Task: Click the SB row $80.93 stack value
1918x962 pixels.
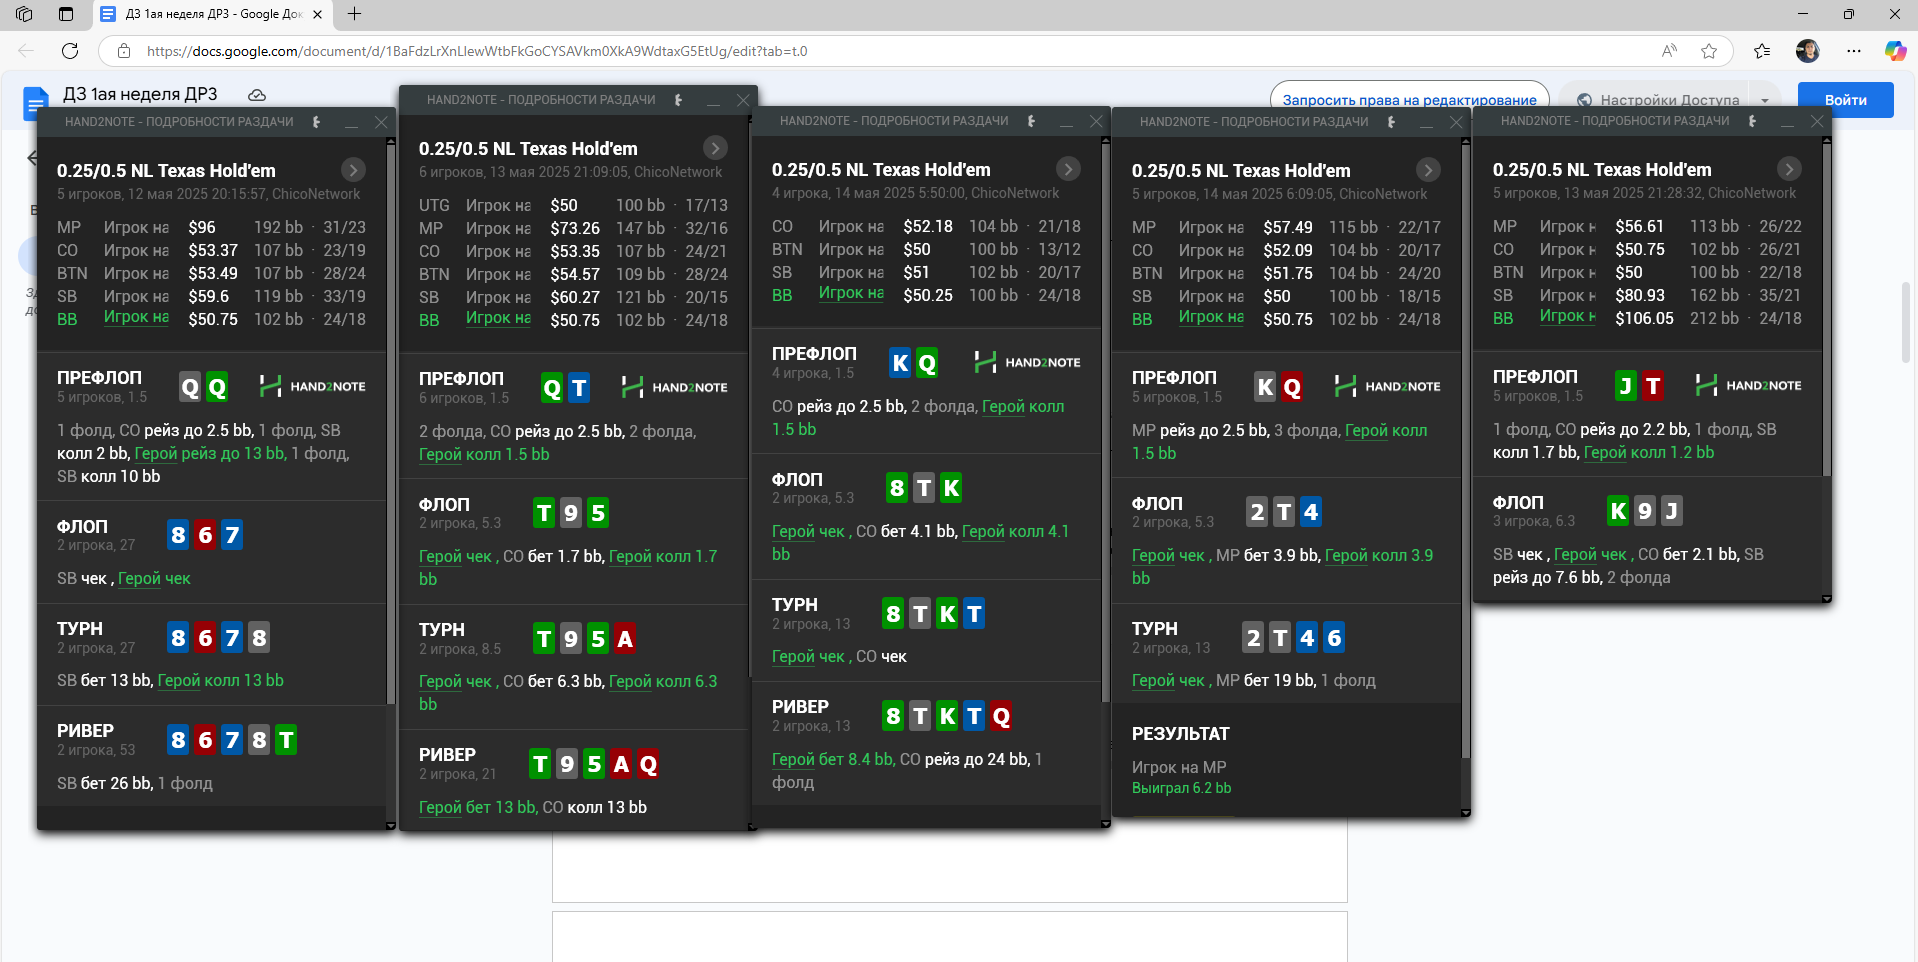Action: click(x=1640, y=295)
